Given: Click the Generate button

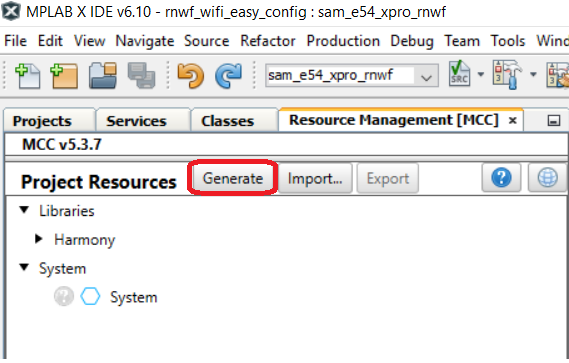Looking at the screenshot, I should click(233, 178).
